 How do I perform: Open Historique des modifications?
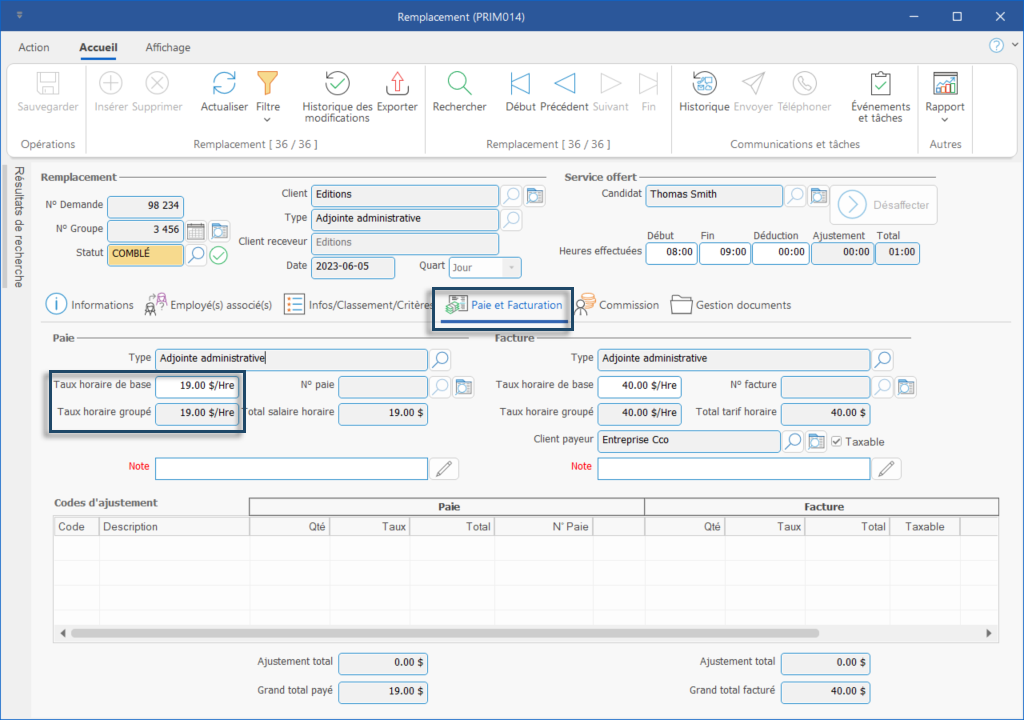[337, 84]
